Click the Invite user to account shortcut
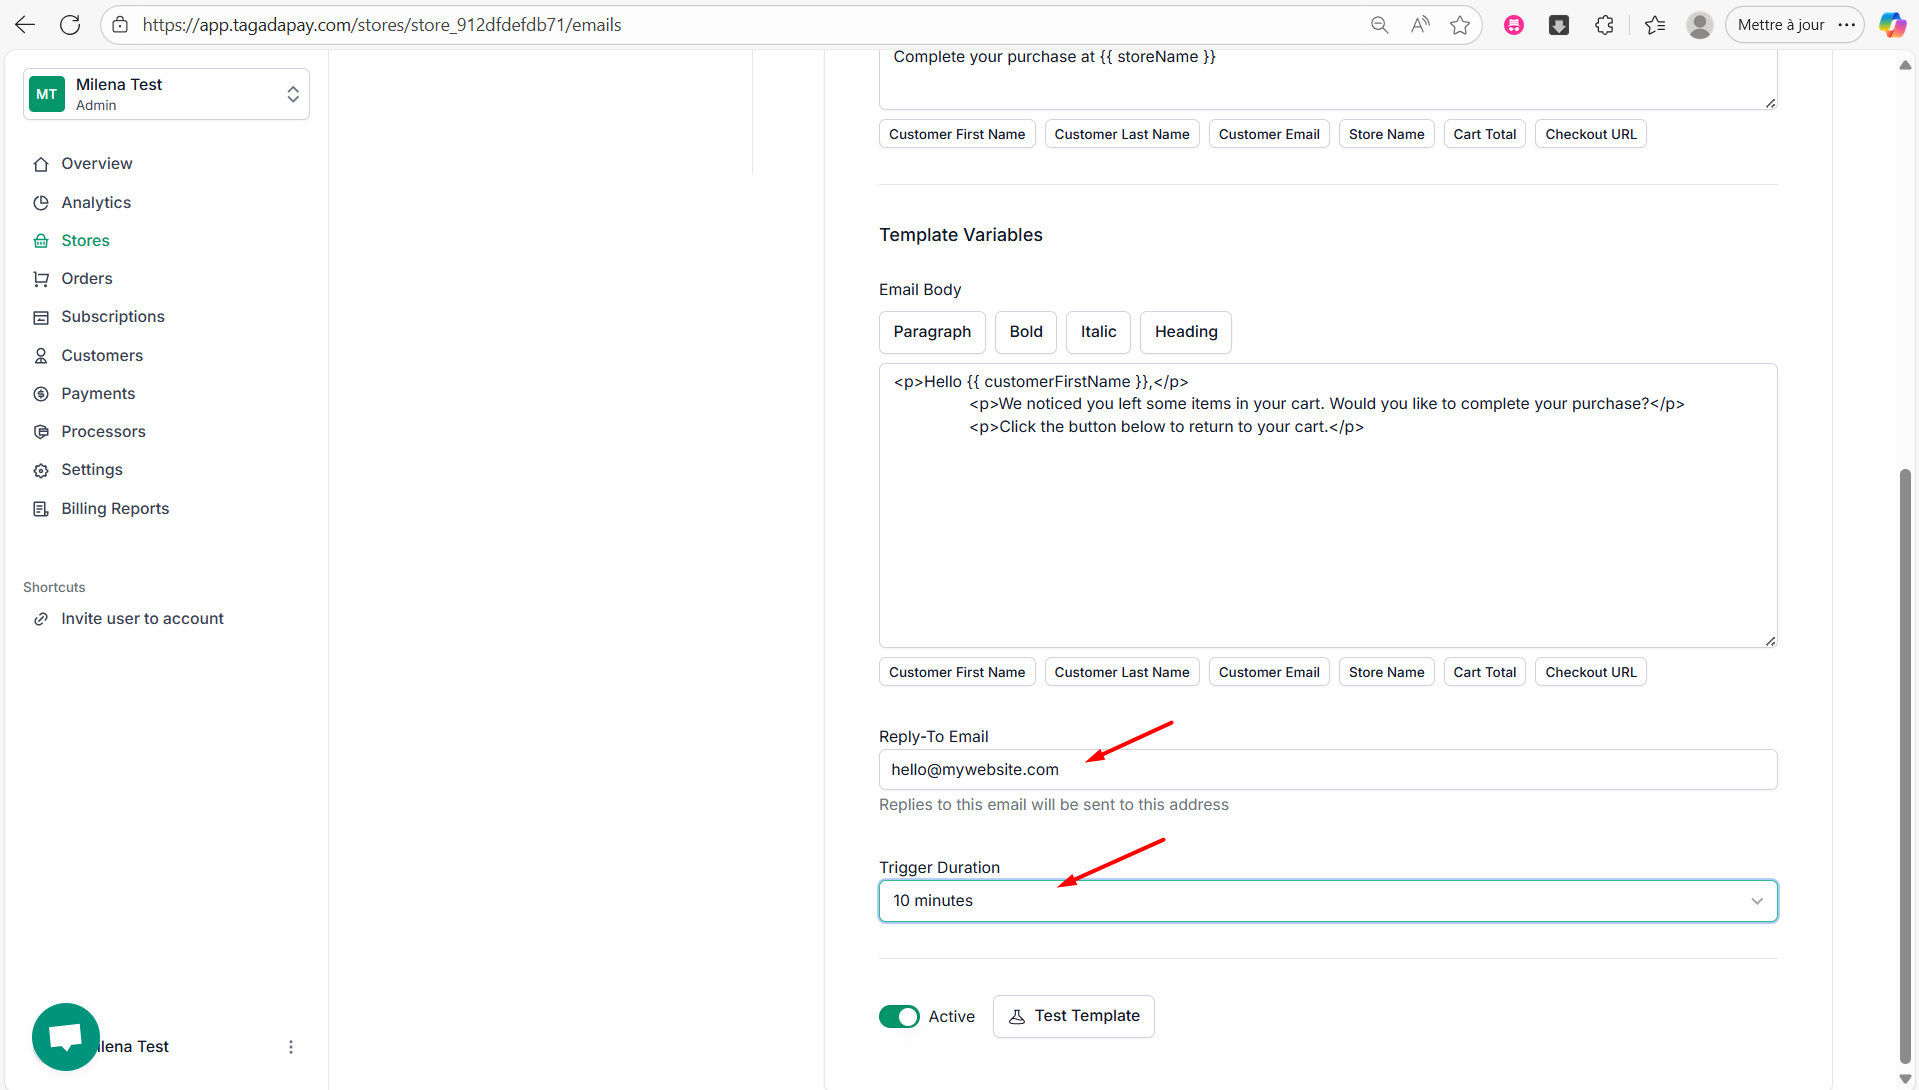Image resolution: width=1919 pixels, height=1090 pixels. (x=142, y=618)
